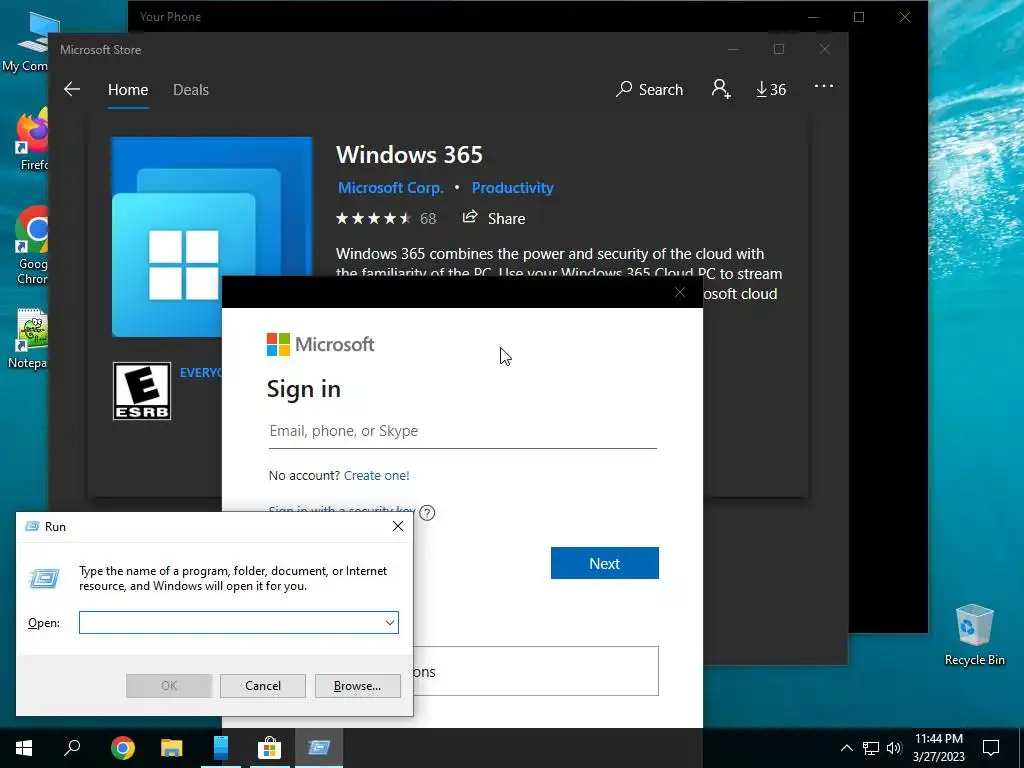The height and width of the screenshot is (768, 1024).
Task: Open Search in Microsoft Store
Action: tap(649, 89)
